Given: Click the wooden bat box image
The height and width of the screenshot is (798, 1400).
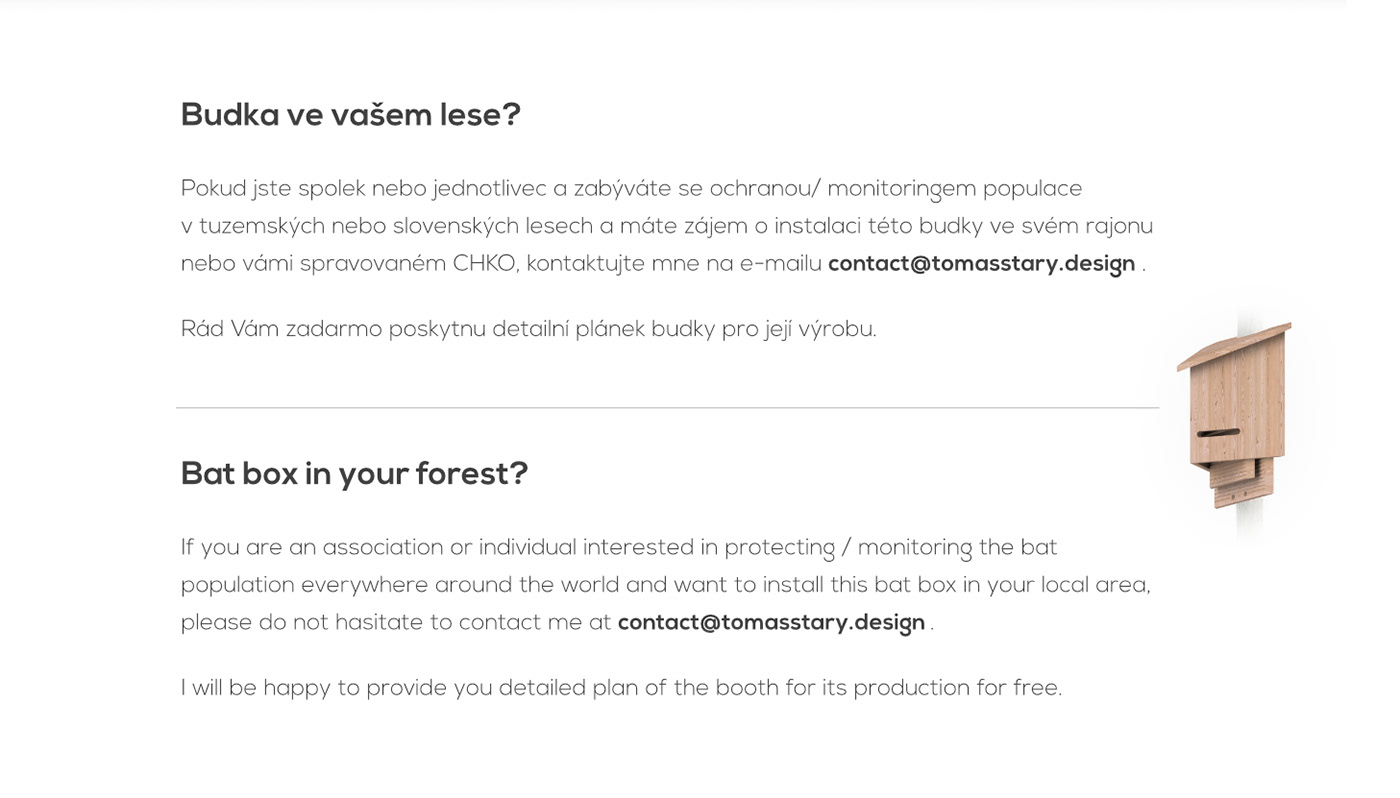Looking at the screenshot, I should [x=1236, y=420].
